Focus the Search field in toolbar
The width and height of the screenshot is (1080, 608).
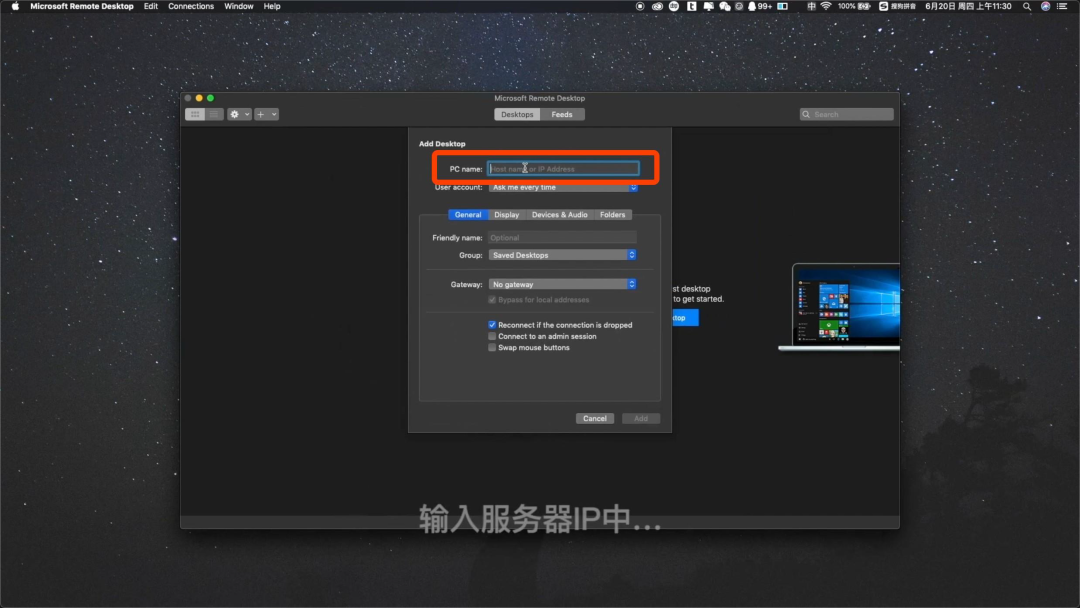pyautogui.click(x=847, y=114)
